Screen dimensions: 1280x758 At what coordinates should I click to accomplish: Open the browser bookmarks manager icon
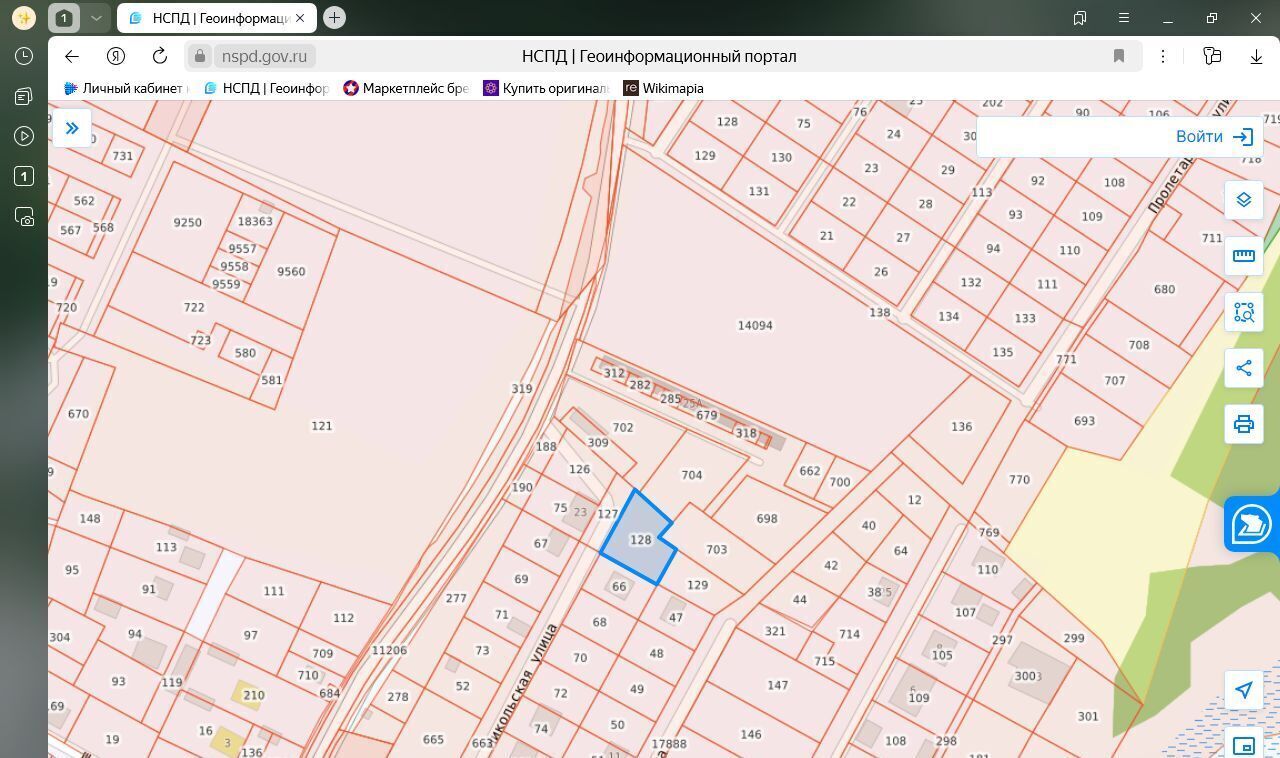(x=1080, y=18)
